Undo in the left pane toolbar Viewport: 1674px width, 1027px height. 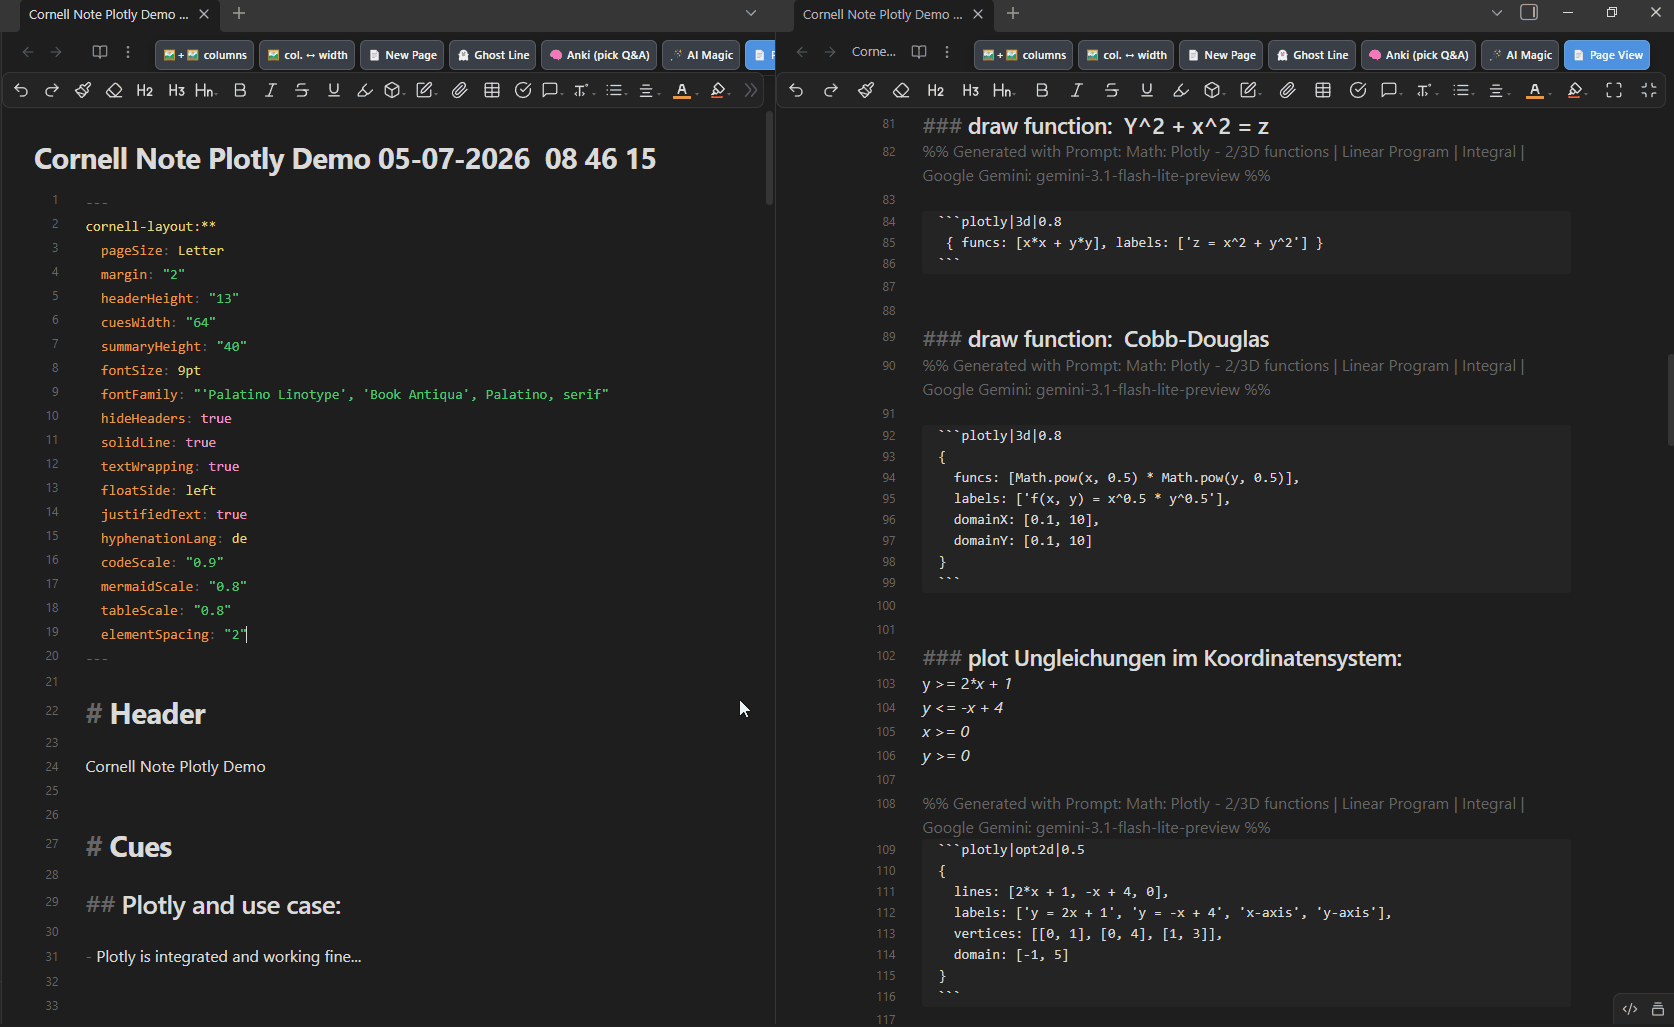click(21, 91)
